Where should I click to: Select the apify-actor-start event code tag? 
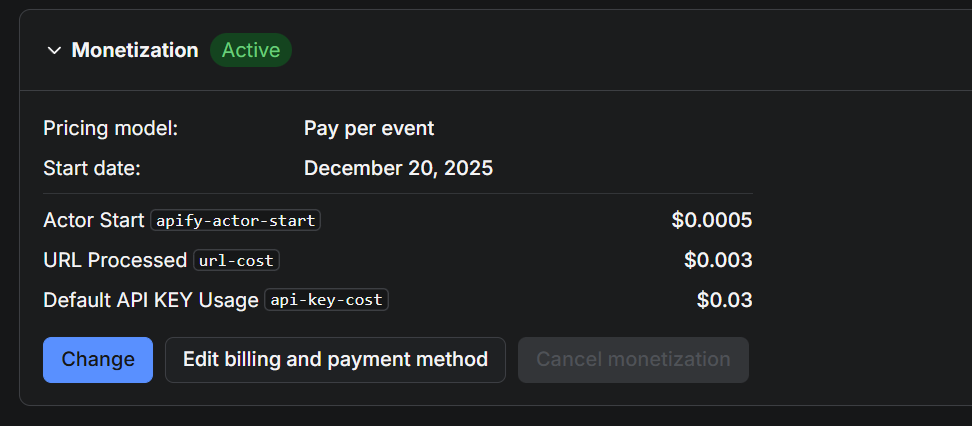(x=236, y=221)
